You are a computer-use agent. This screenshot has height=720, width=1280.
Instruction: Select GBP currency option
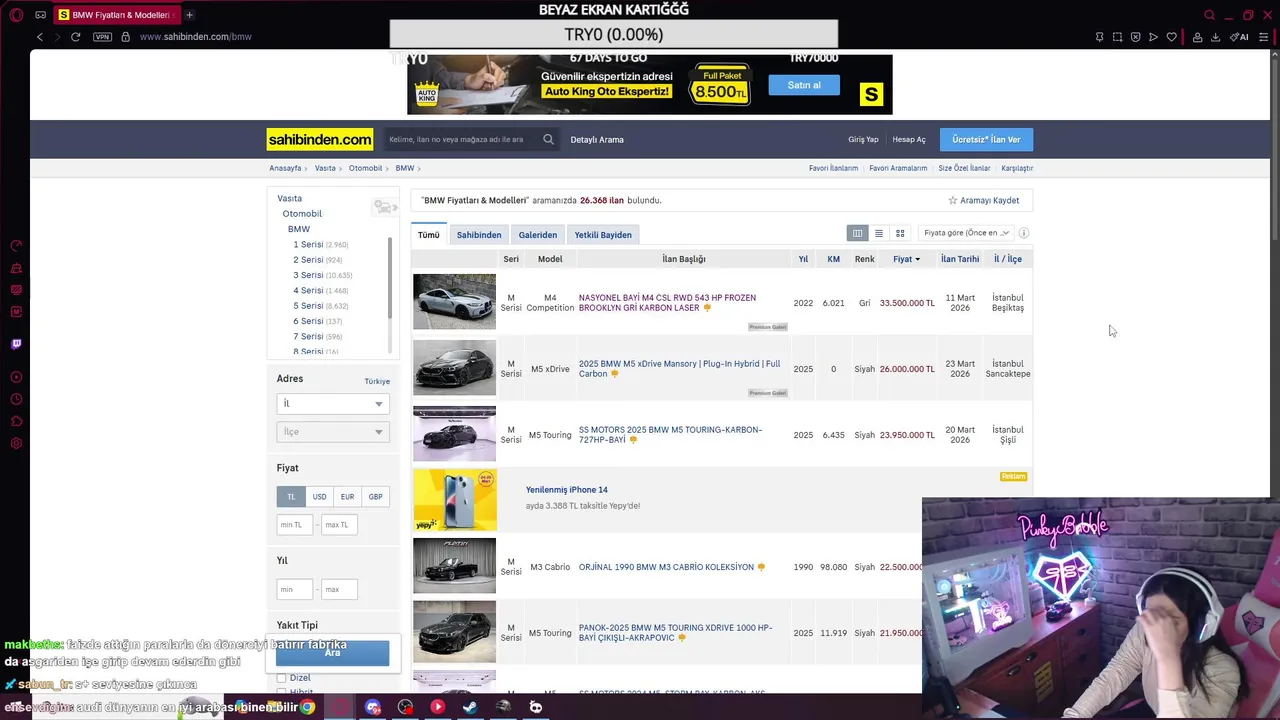tap(375, 497)
